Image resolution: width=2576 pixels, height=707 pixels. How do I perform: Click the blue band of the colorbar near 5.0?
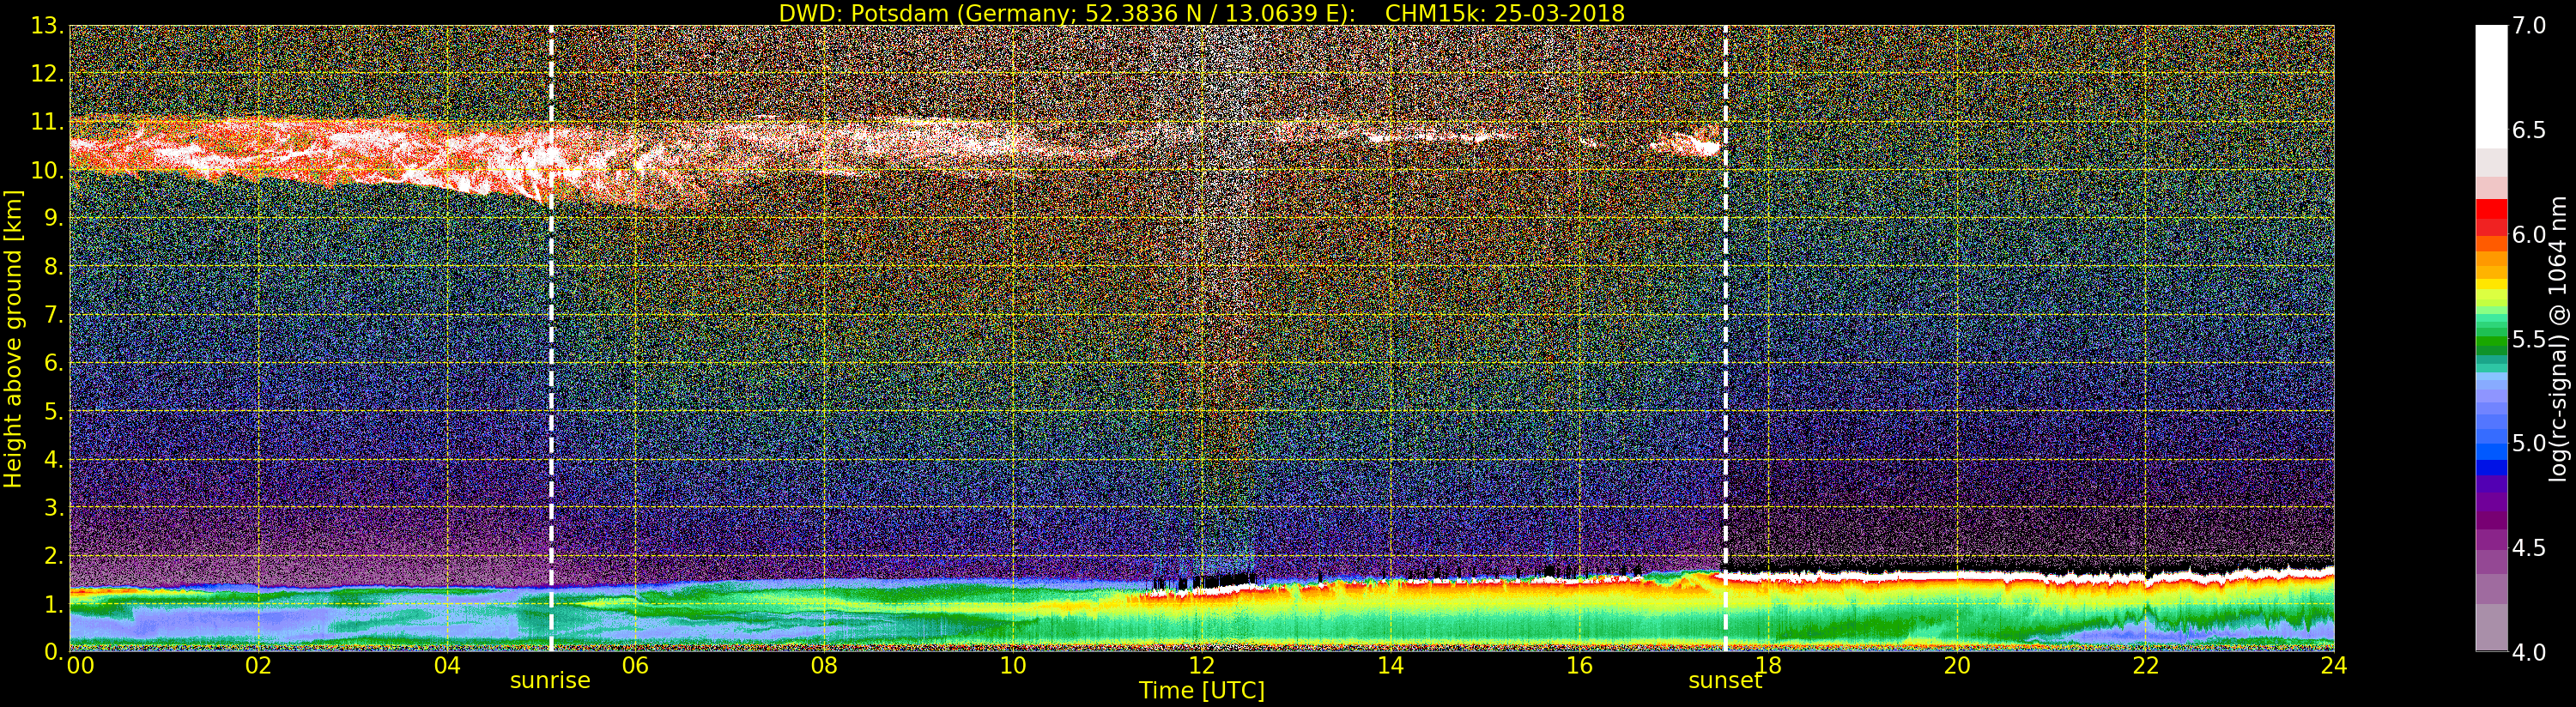(x=2491, y=452)
